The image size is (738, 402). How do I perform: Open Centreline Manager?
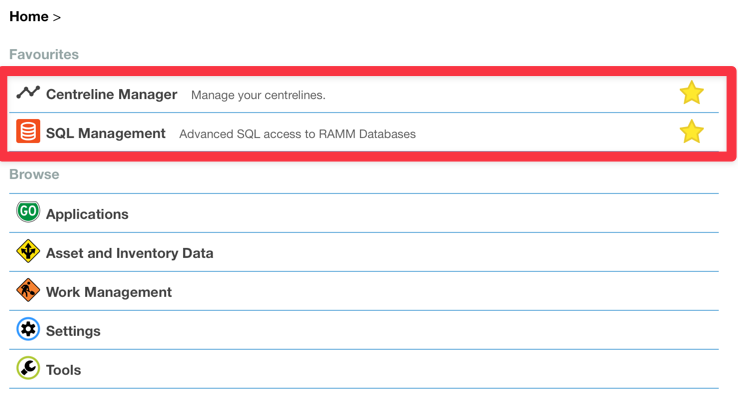(x=112, y=94)
